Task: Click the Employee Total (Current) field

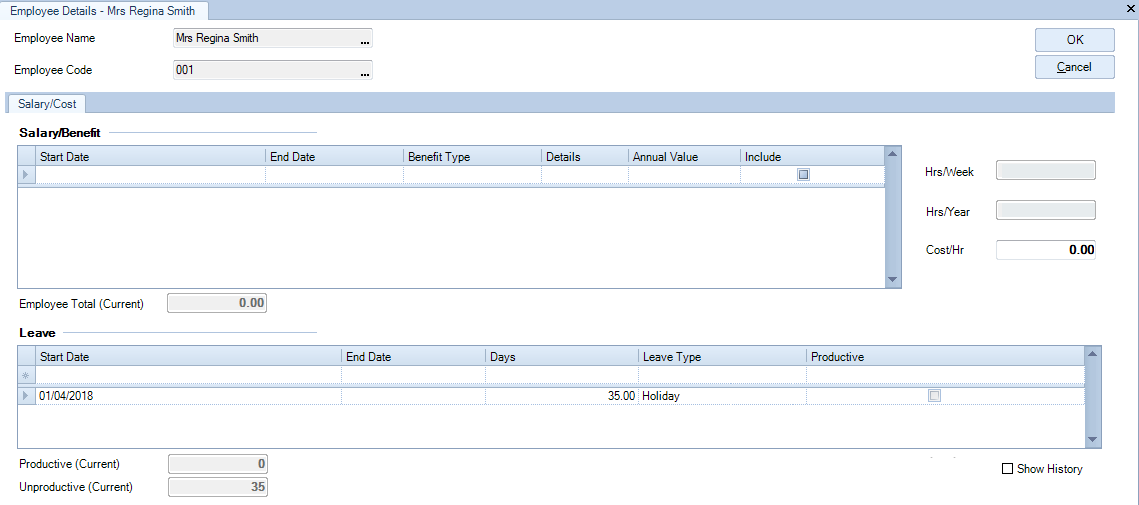Action: (217, 303)
